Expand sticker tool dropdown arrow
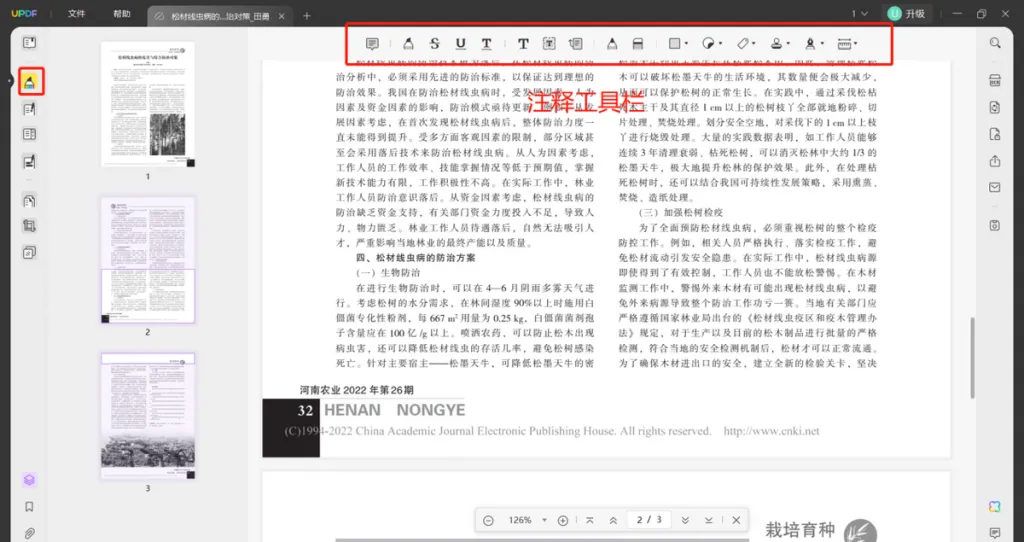This screenshot has height=542, width=1024. pos(720,44)
